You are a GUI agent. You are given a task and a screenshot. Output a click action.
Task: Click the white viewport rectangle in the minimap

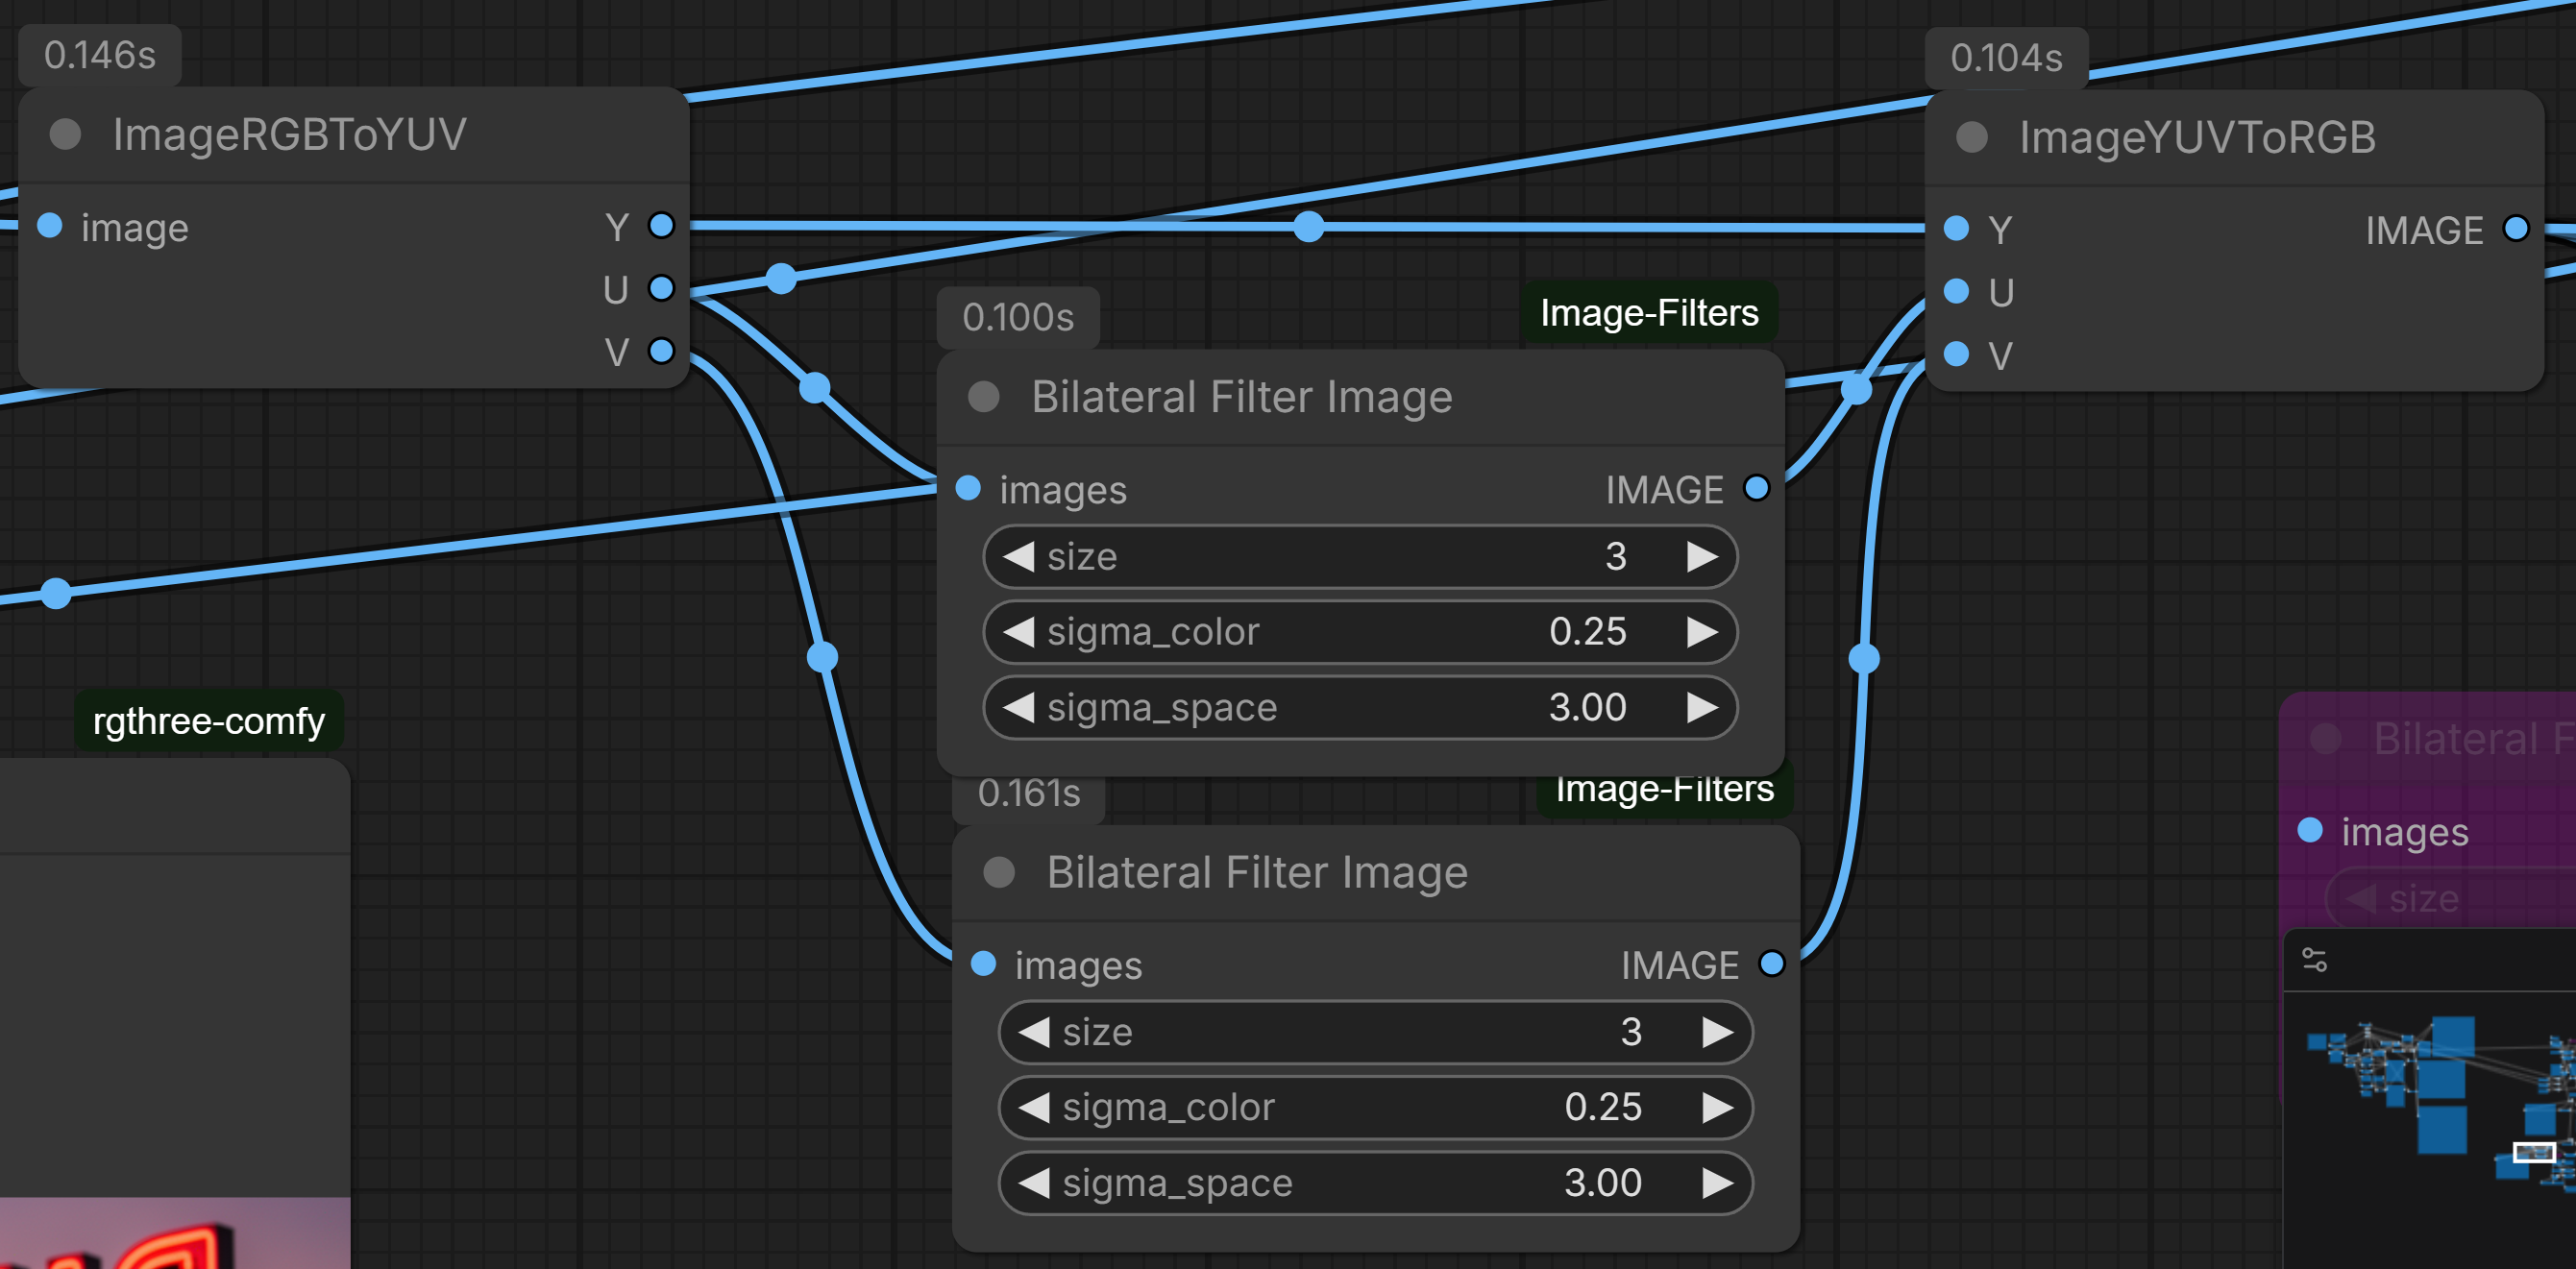(2534, 1152)
